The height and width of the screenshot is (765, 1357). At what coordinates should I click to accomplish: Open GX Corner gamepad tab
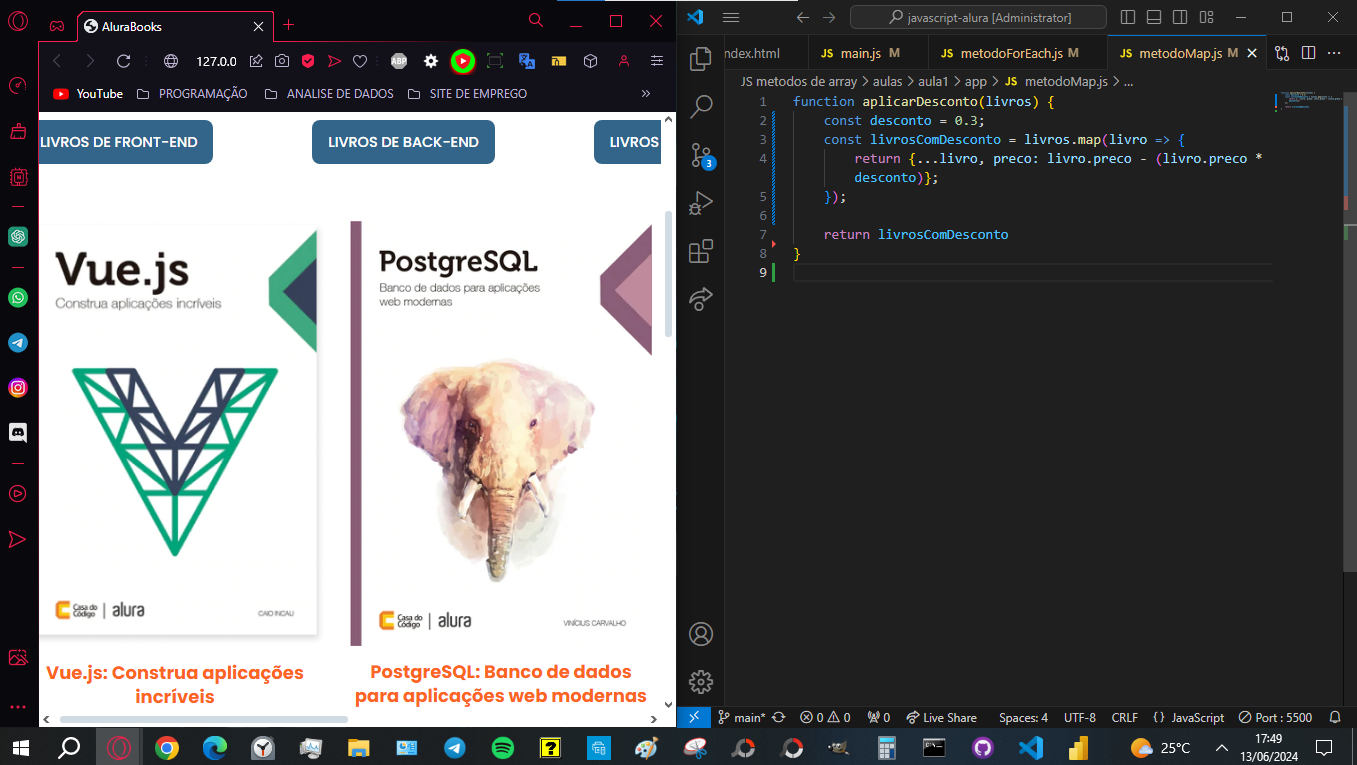(57, 25)
